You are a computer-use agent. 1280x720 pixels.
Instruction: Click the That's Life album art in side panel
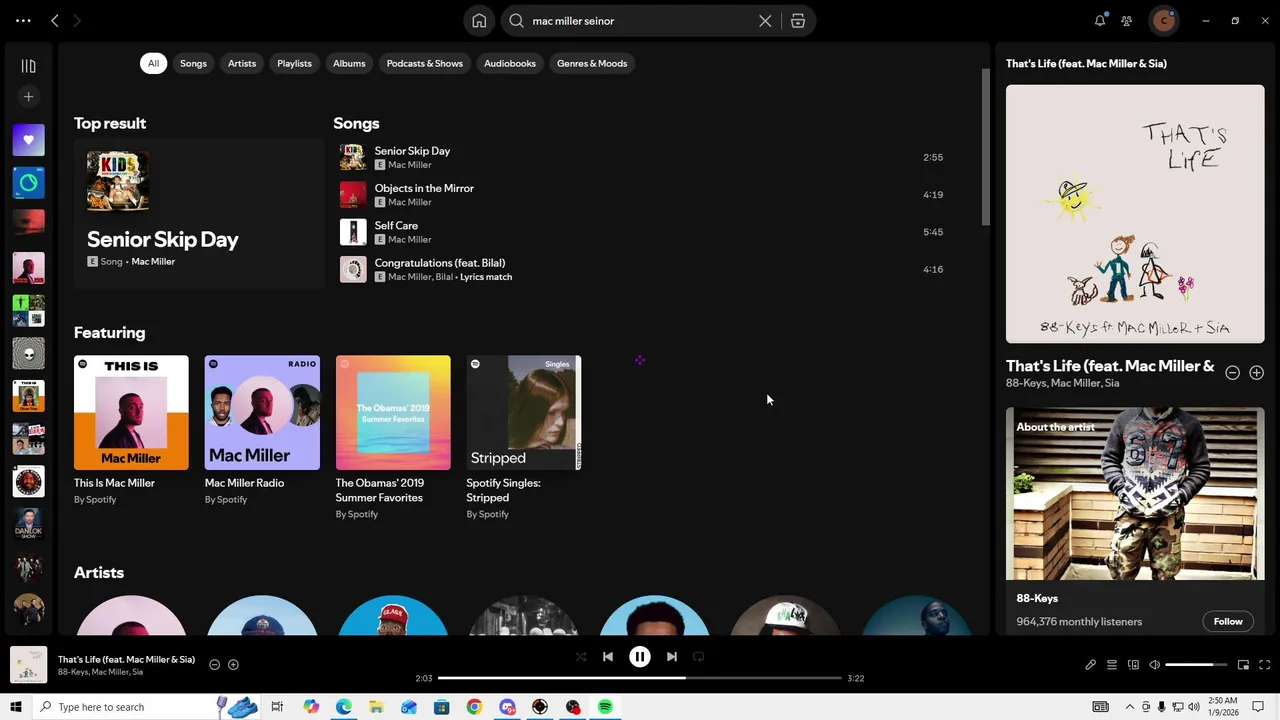point(1135,214)
